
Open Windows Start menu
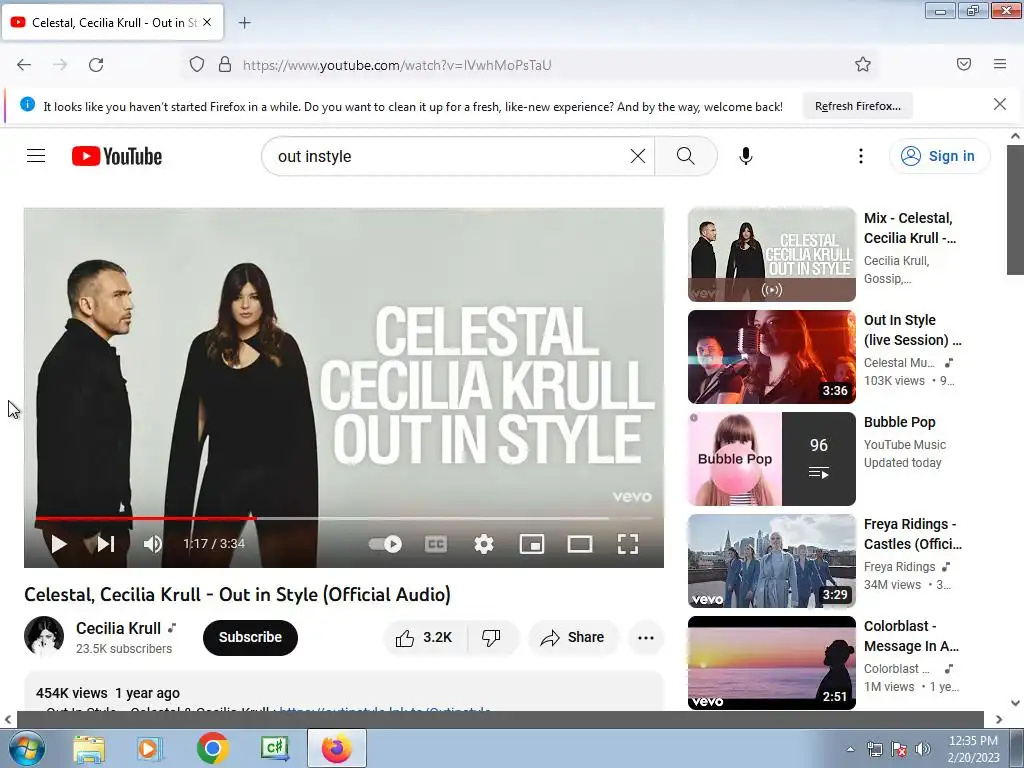(x=26, y=748)
